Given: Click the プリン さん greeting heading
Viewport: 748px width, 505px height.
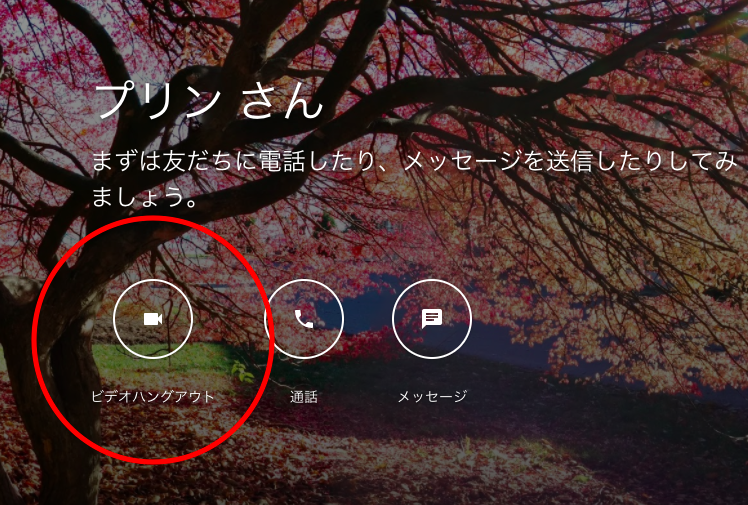Looking at the screenshot, I should pyautogui.click(x=209, y=101).
